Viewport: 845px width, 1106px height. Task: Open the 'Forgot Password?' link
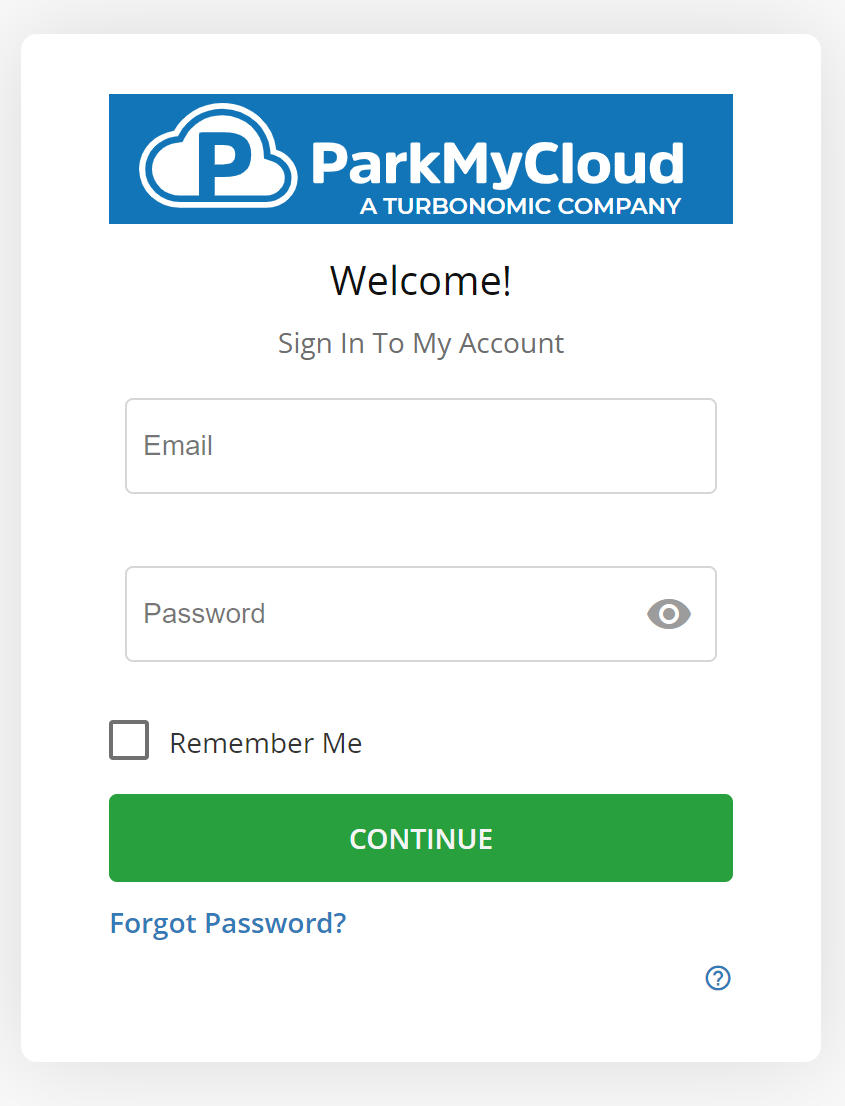[228, 923]
